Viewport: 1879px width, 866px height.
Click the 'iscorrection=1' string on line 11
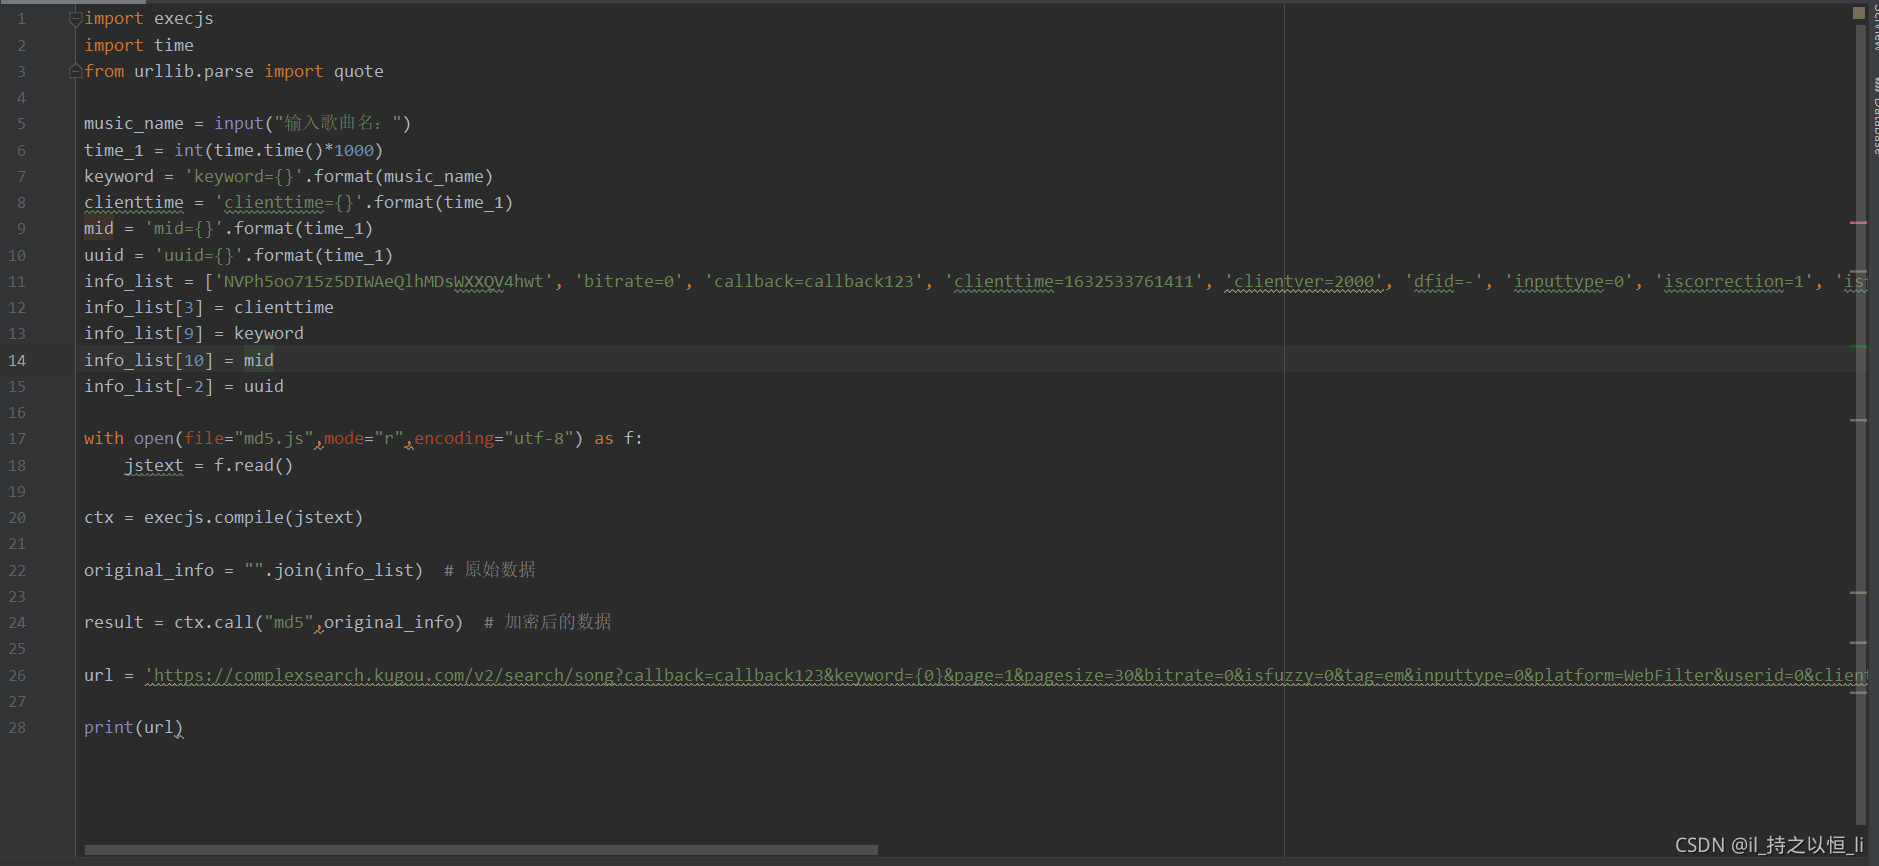pos(1734,281)
